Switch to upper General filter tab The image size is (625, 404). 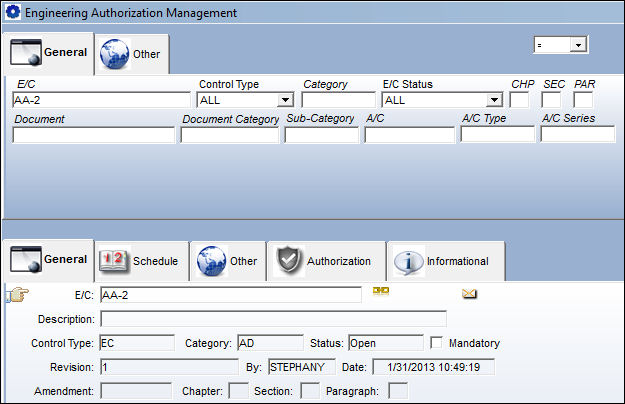[49, 53]
